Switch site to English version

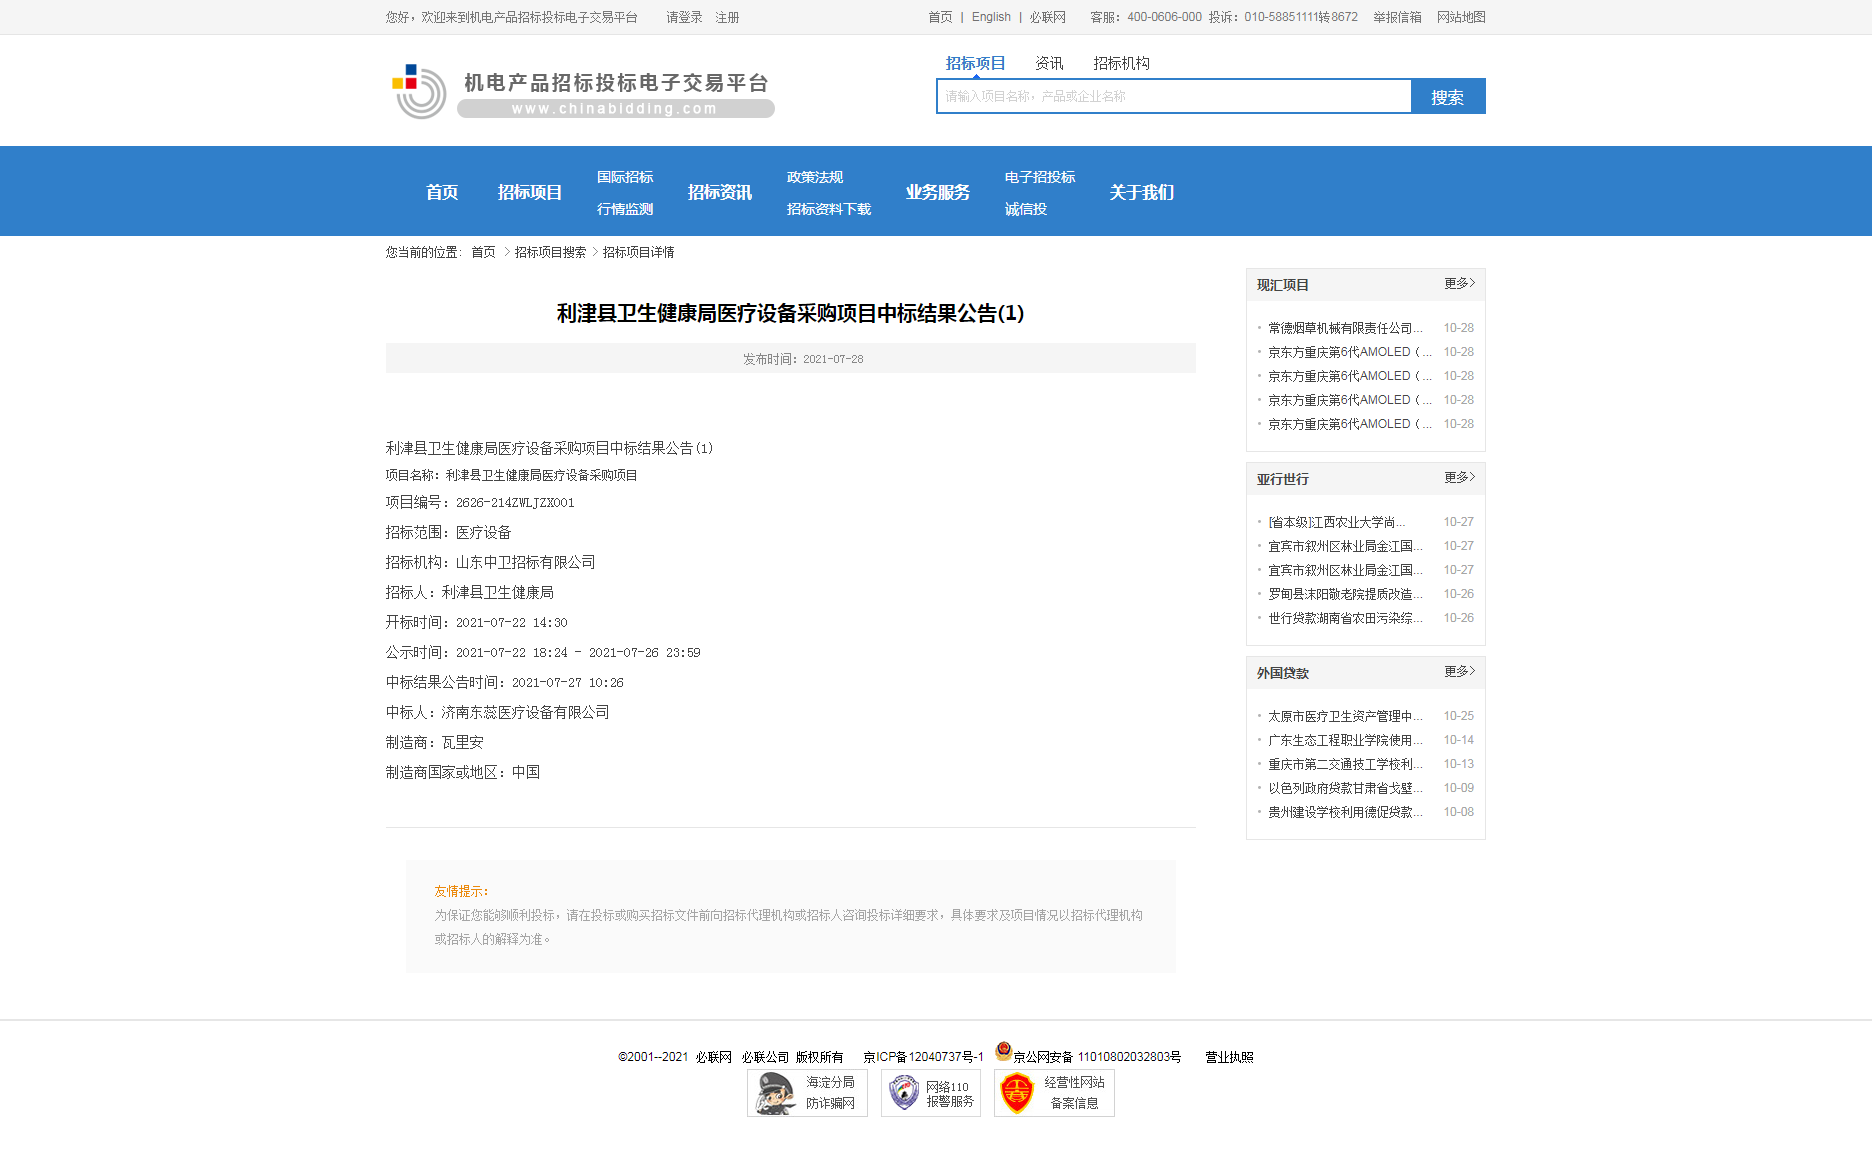[990, 17]
